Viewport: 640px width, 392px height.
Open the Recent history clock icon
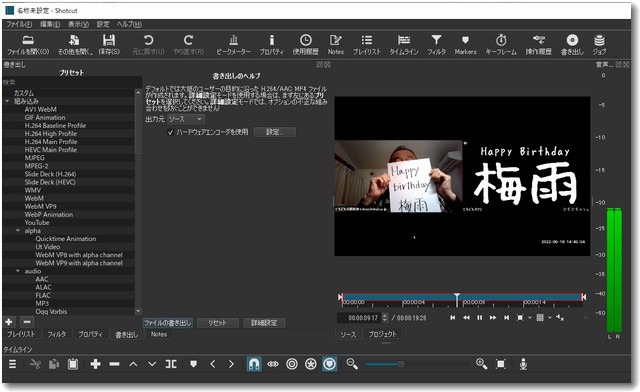coord(306,40)
